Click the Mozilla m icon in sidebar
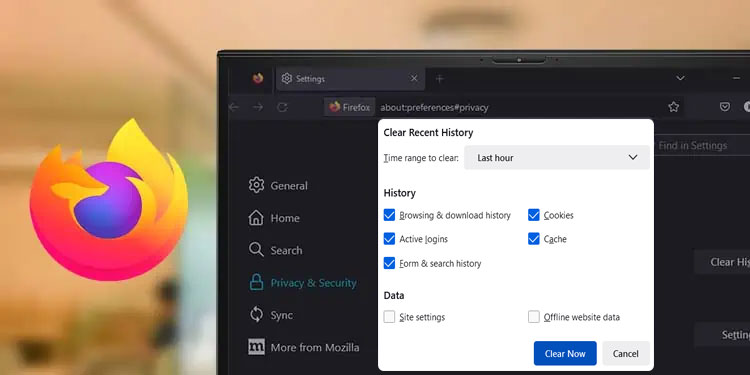 pos(256,347)
